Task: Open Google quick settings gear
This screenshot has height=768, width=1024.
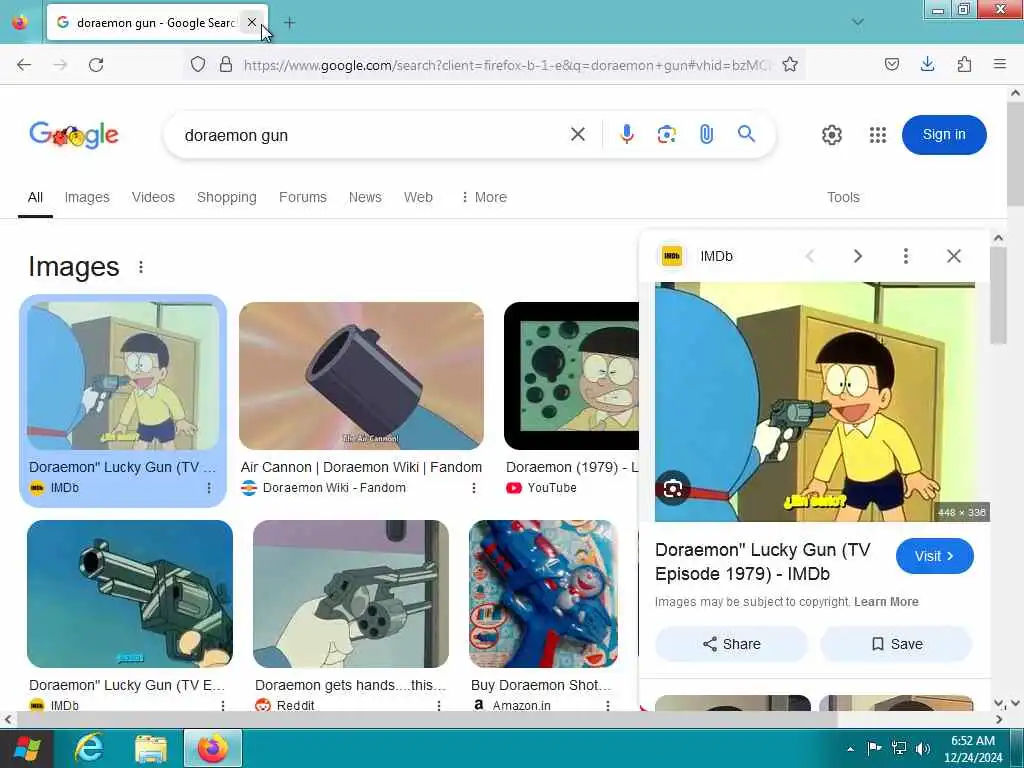Action: tap(831, 135)
